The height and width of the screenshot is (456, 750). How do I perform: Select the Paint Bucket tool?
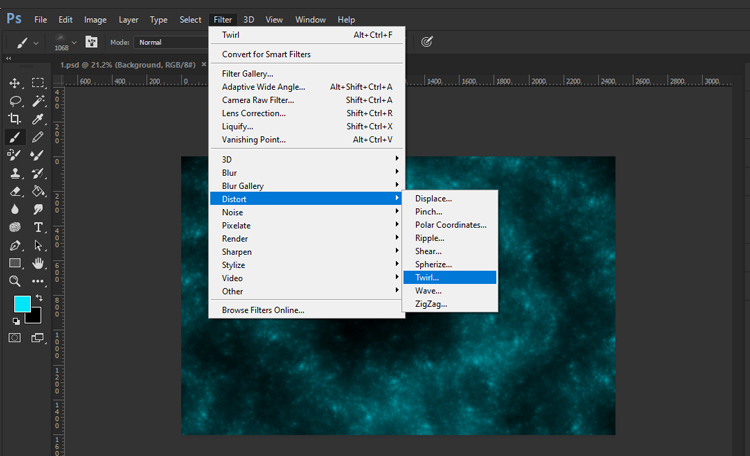click(38, 191)
